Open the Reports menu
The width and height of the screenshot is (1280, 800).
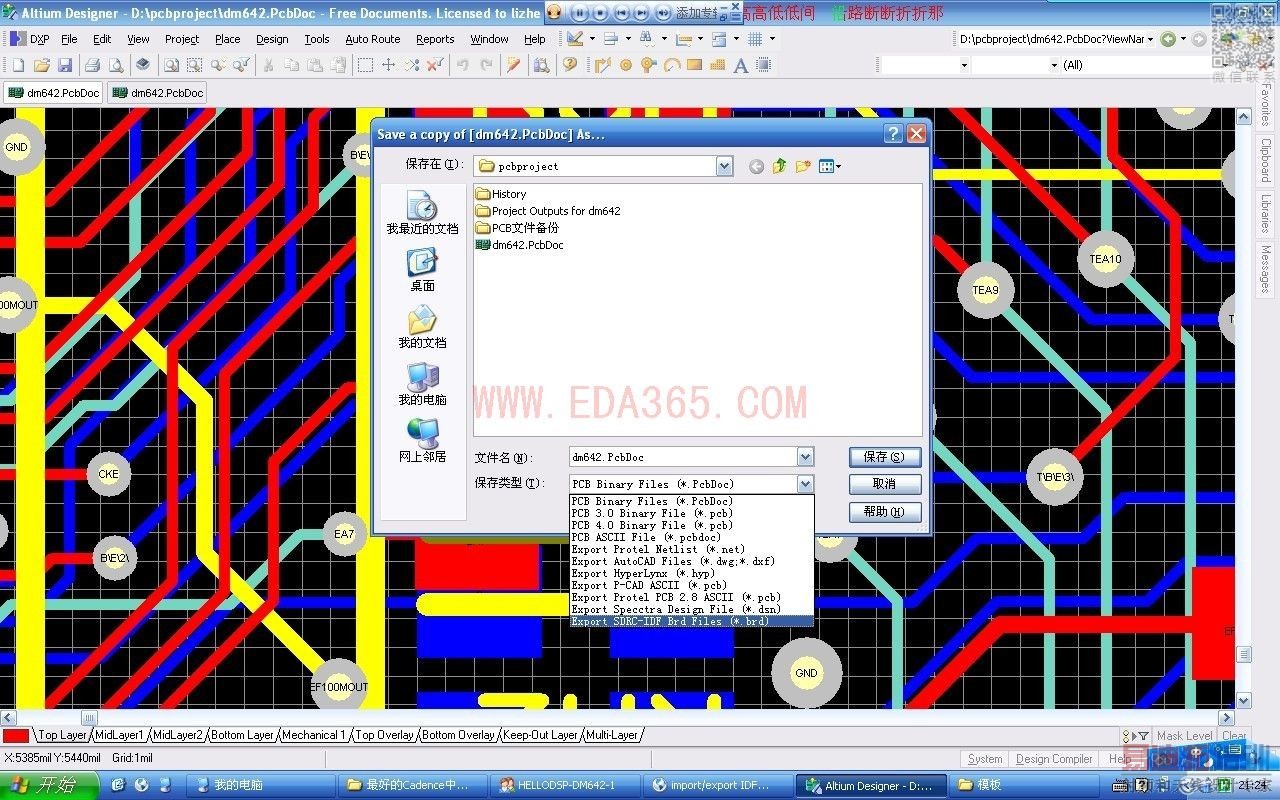435,39
